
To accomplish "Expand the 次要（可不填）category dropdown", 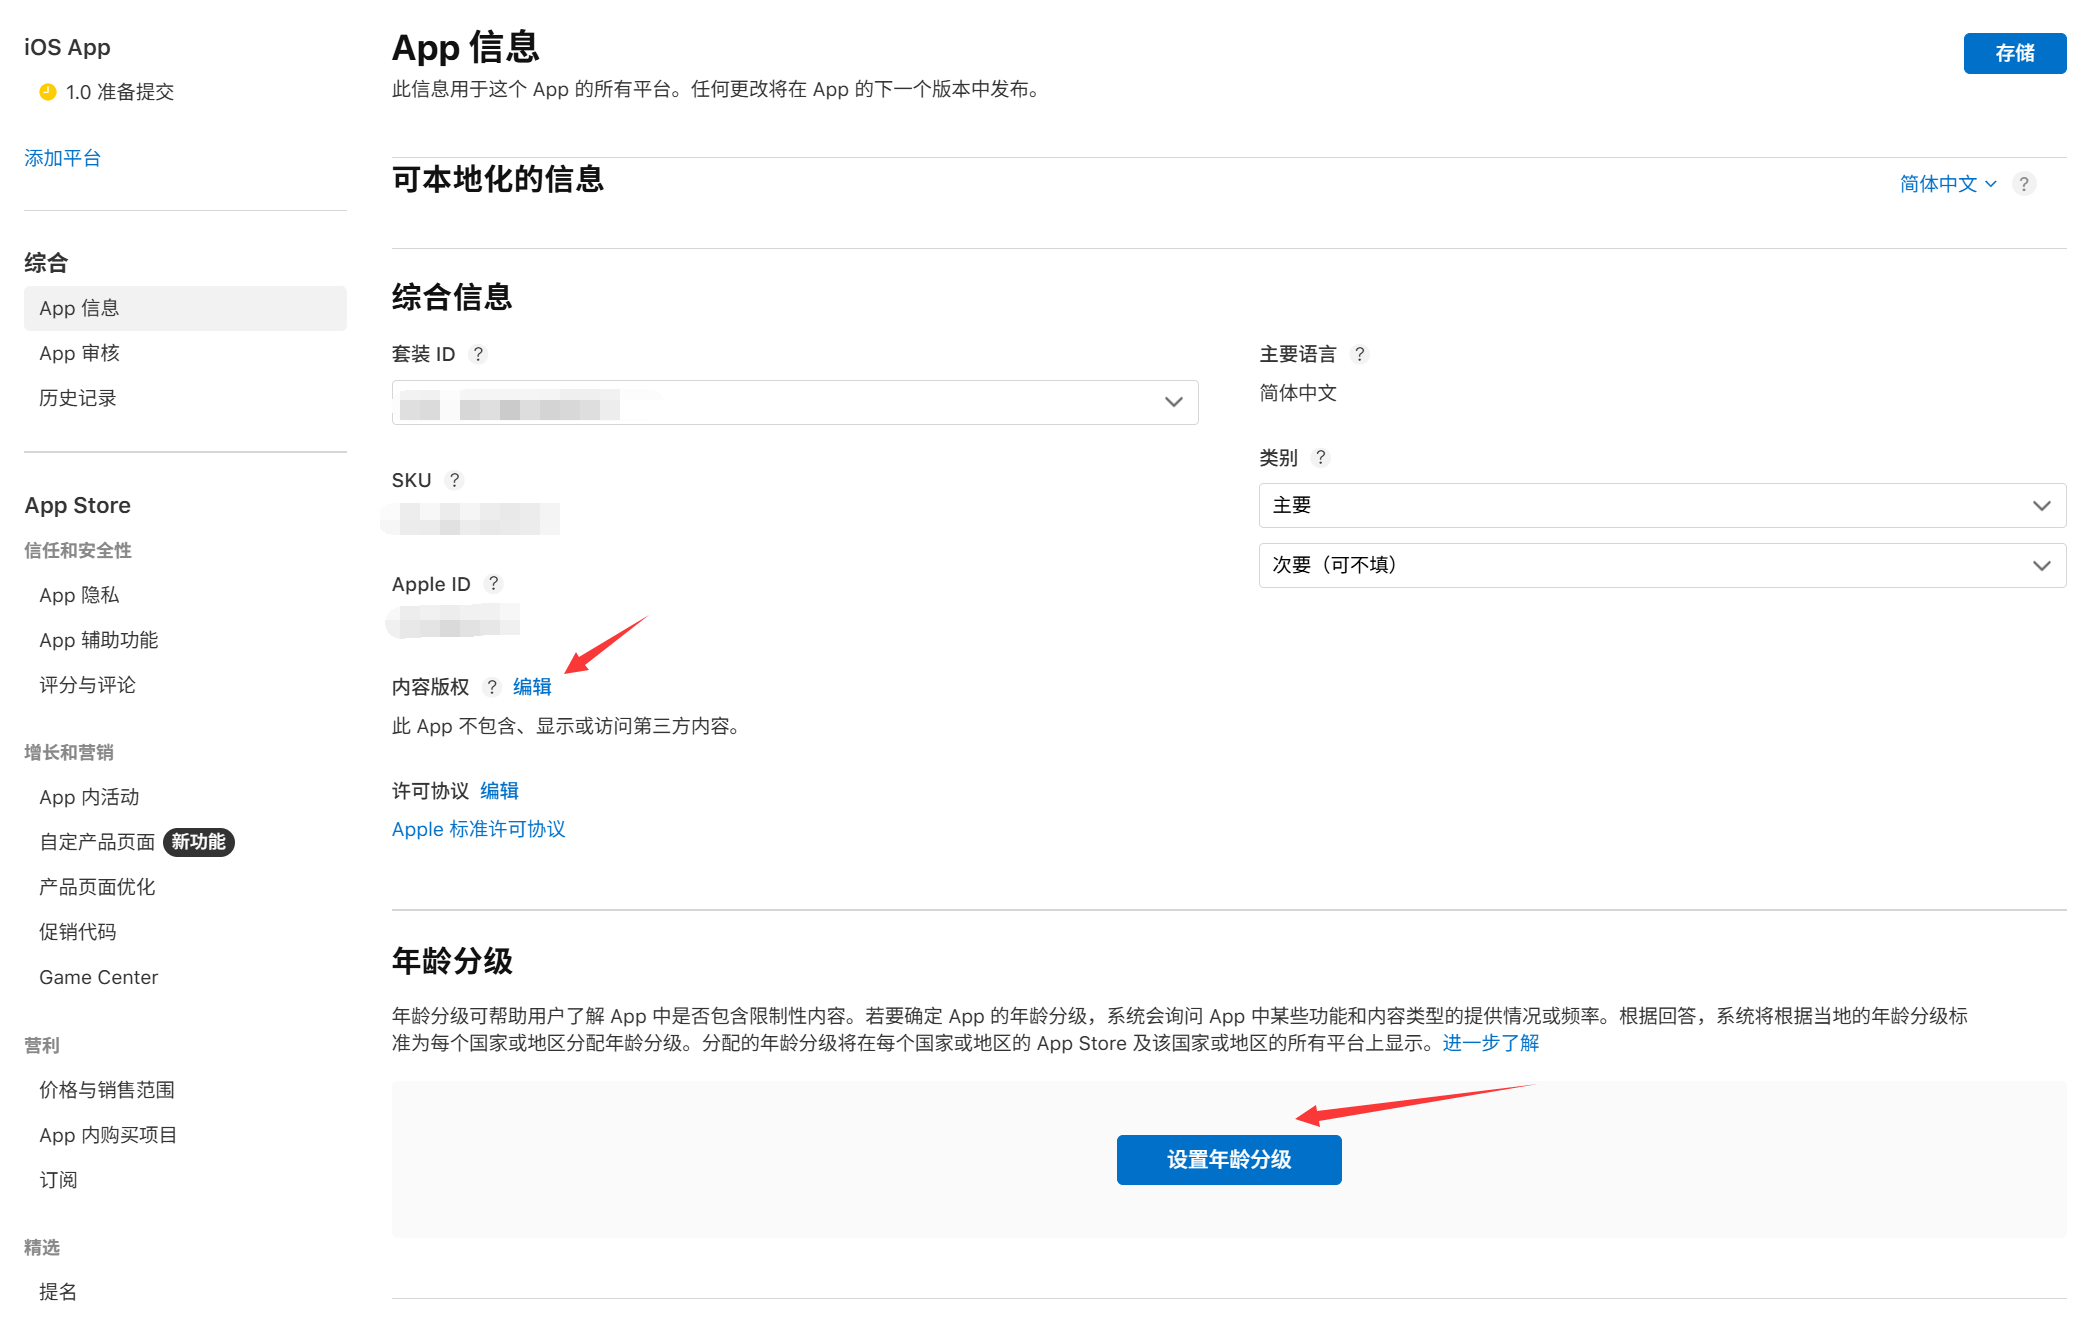I will click(x=1661, y=566).
